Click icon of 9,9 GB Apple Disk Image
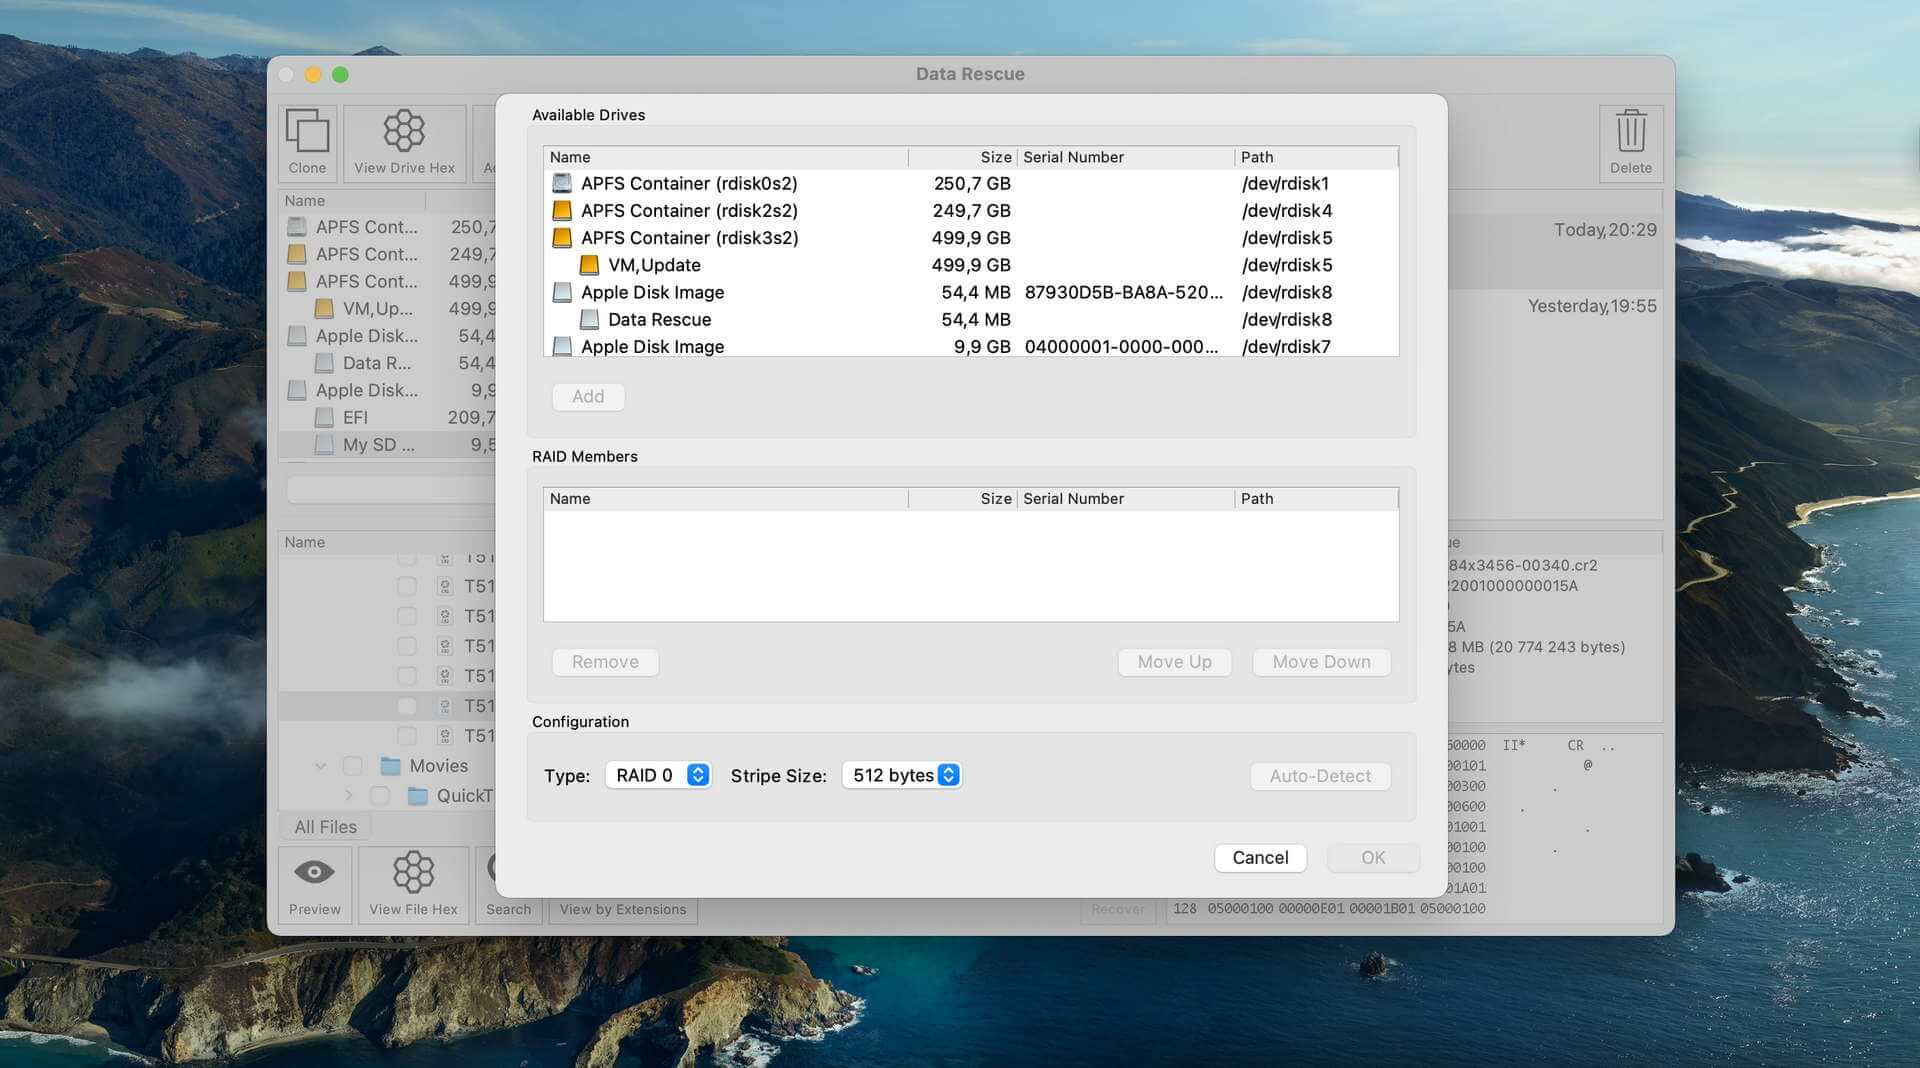Viewport: 1920px width, 1068px height. [562, 346]
